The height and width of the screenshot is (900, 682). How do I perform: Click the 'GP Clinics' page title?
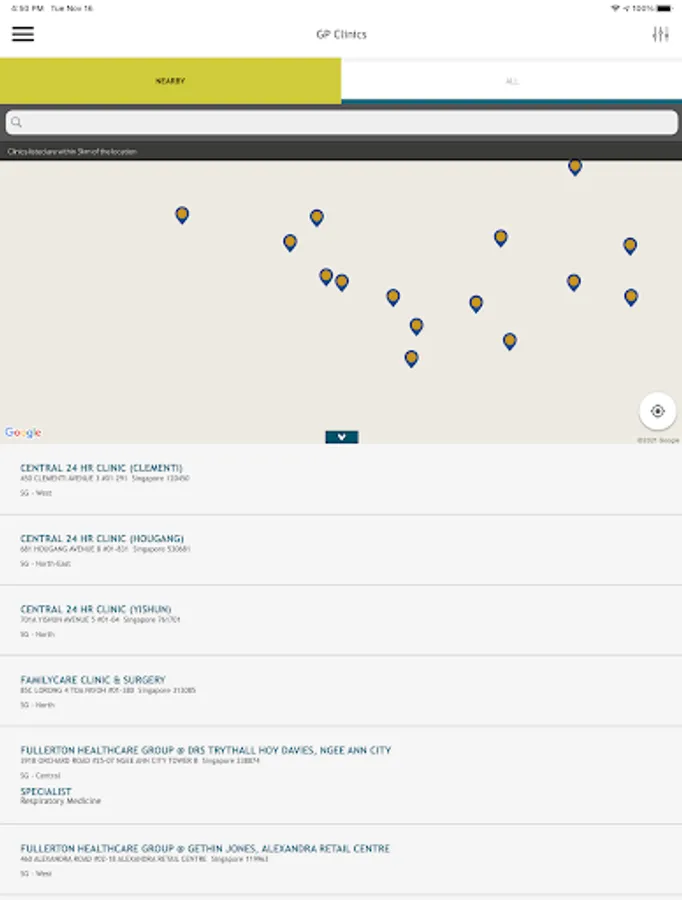click(341, 34)
